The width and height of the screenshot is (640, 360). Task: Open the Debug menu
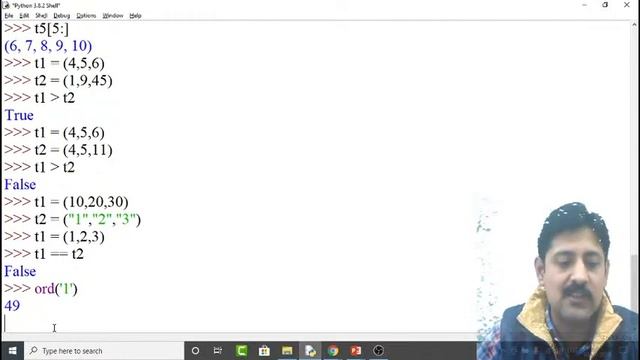click(62, 16)
